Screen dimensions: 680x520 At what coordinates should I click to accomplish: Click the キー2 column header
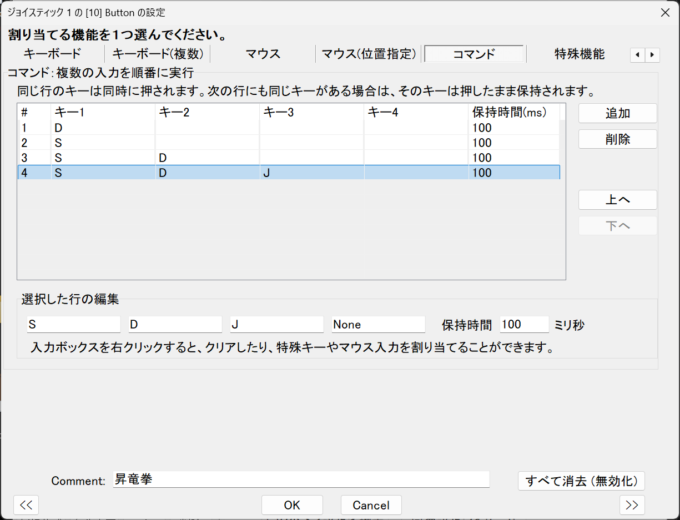point(207,112)
